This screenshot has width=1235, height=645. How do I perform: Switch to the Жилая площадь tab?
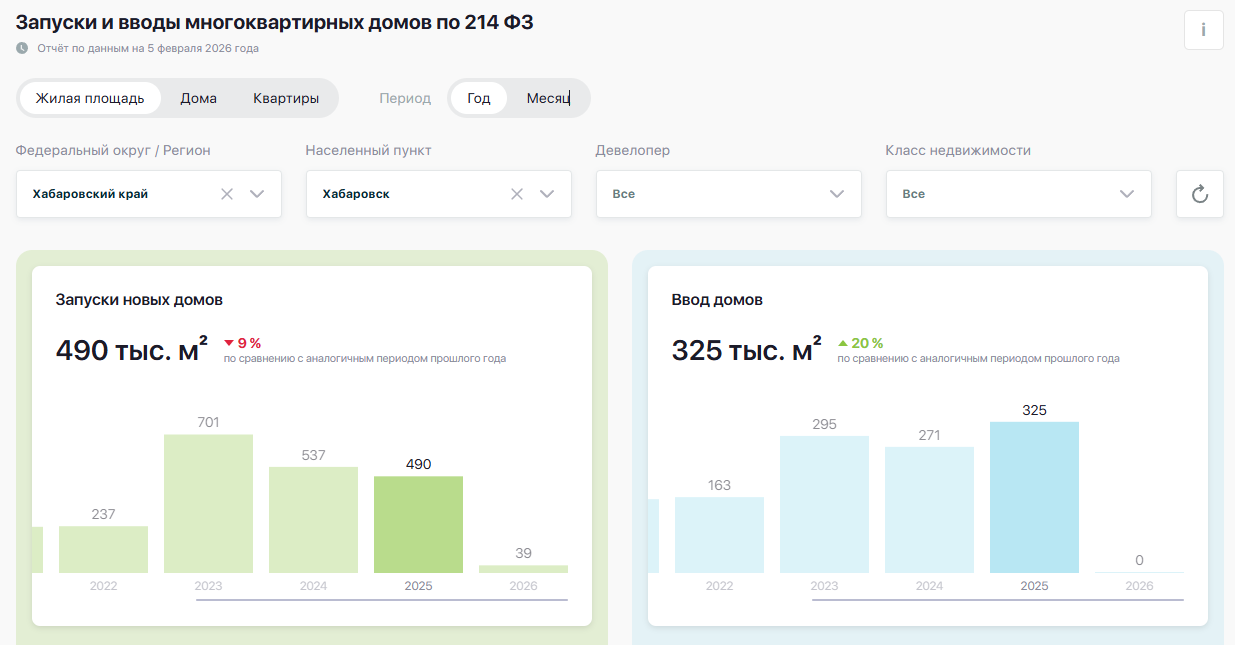point(90,97)
